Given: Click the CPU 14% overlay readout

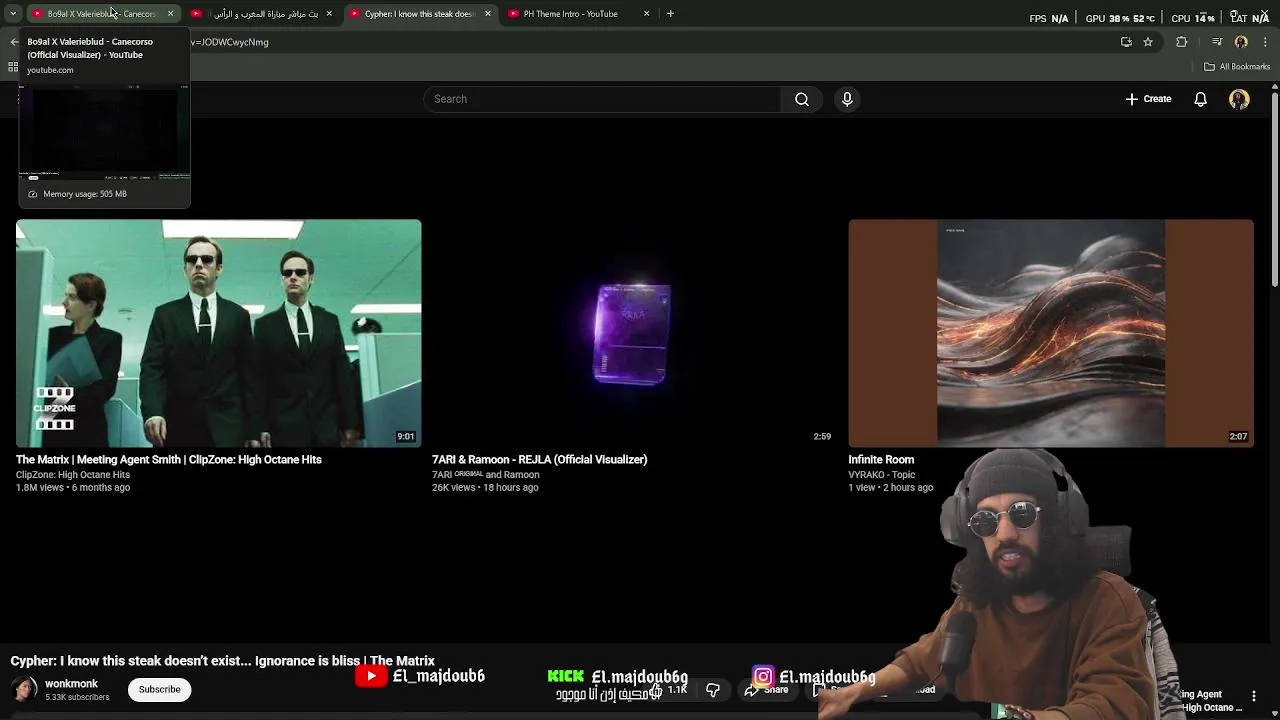Looking at the screenshot, I should [1193, 18].
